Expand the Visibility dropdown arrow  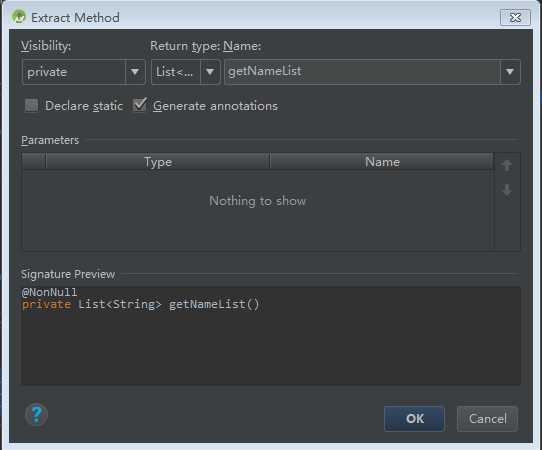(135, 72)
